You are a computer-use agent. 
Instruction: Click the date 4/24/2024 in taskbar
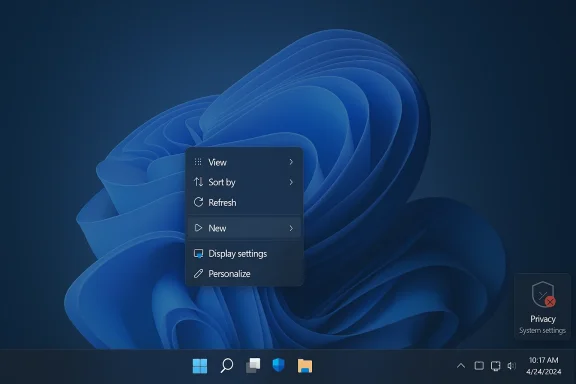point(543,372)
